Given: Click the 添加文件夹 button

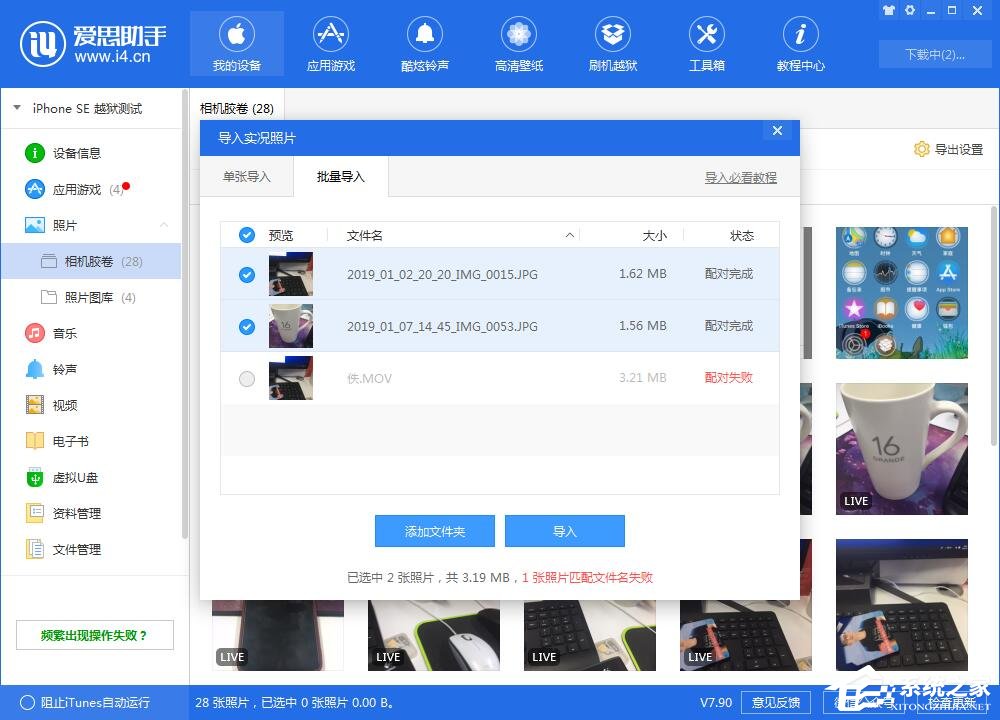Looking at the screenshot, I should tap(435, 531).
